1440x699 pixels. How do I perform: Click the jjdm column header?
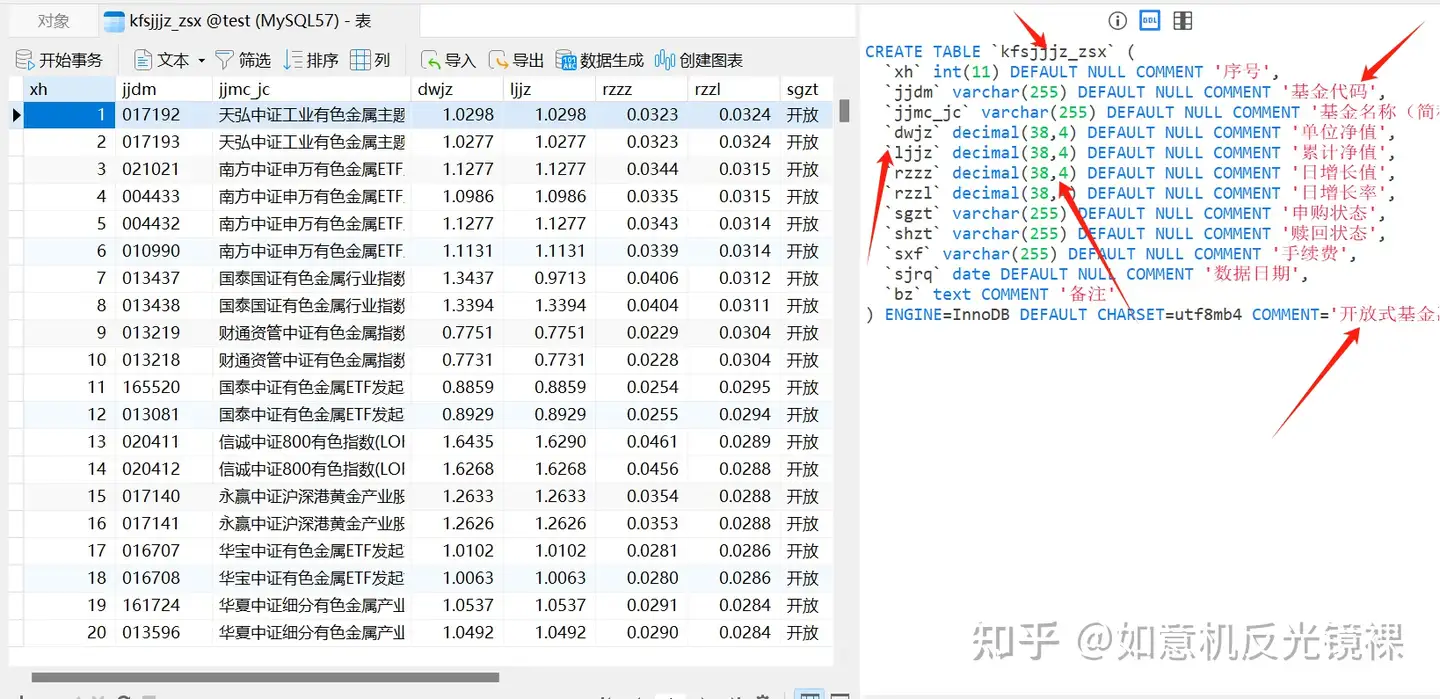click(x=163, y=89)
